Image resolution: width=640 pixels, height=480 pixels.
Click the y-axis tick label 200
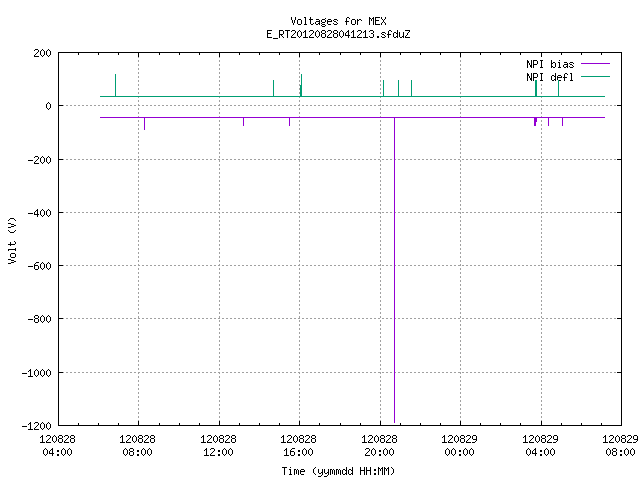click(x=42, y=53)
